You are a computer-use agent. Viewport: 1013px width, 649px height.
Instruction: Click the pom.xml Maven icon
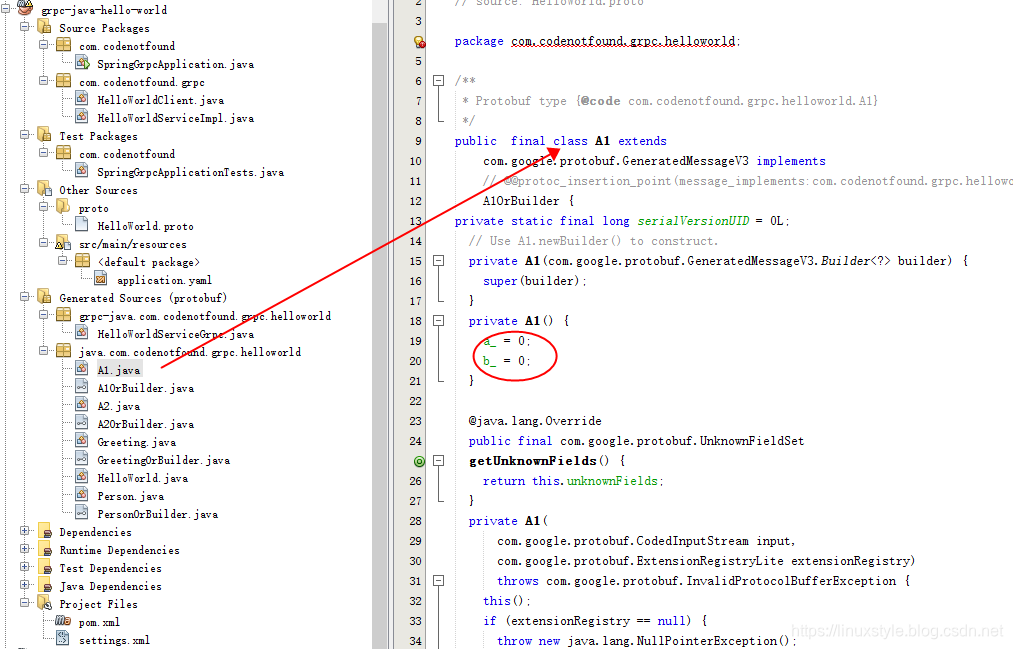(x=63, y=621)
